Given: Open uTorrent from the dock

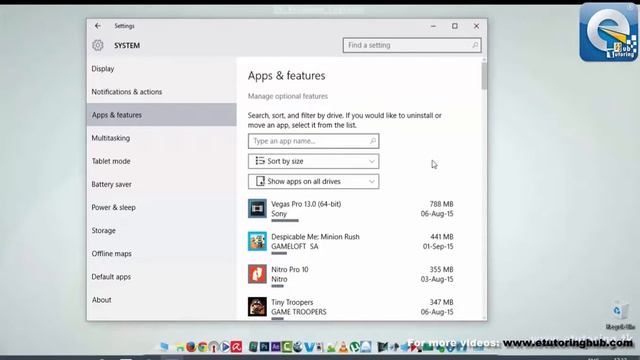Looking at the screenshot, I should 354,347.
